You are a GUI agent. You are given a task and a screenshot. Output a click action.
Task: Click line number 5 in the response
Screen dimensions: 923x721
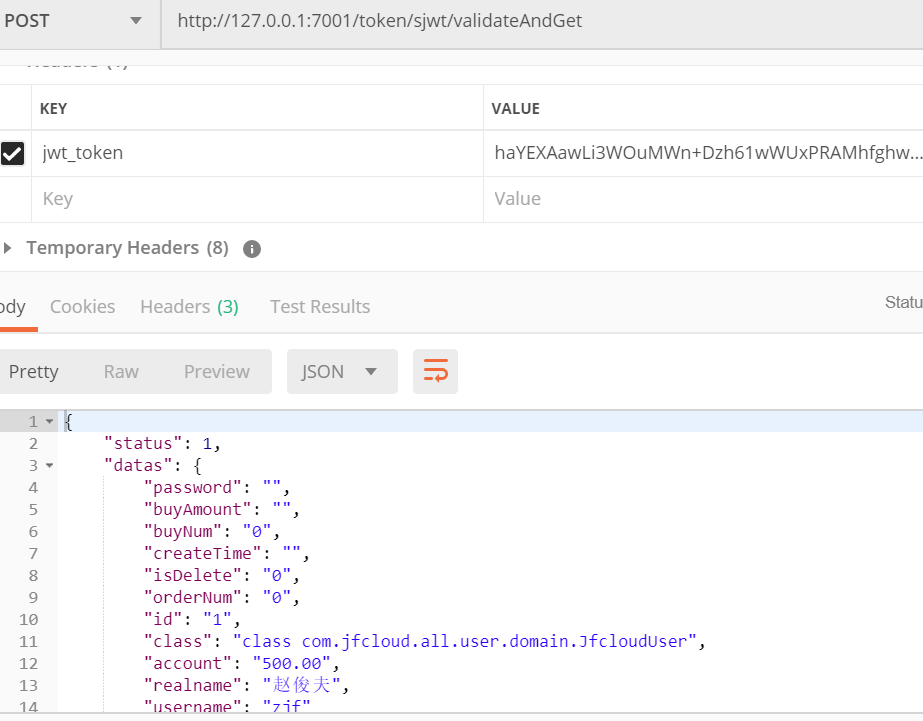[x=33, y=509]
